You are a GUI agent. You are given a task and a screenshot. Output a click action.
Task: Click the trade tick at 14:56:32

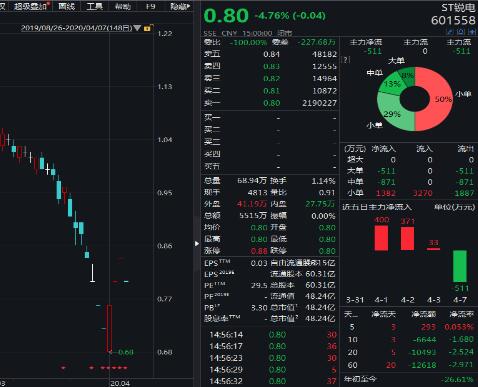click(273, 381)
